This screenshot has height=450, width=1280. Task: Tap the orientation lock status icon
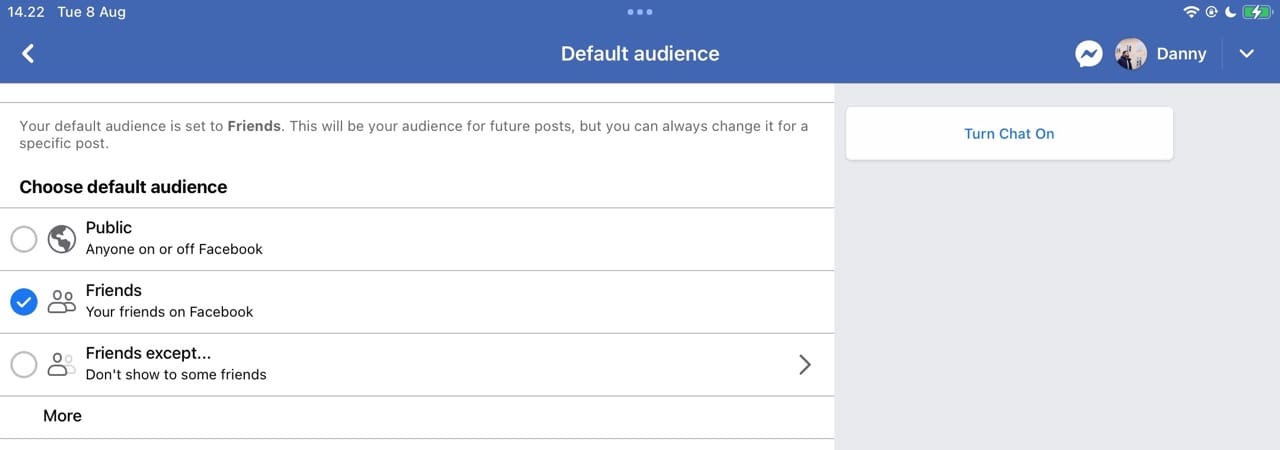click(x=1211, y=13)
